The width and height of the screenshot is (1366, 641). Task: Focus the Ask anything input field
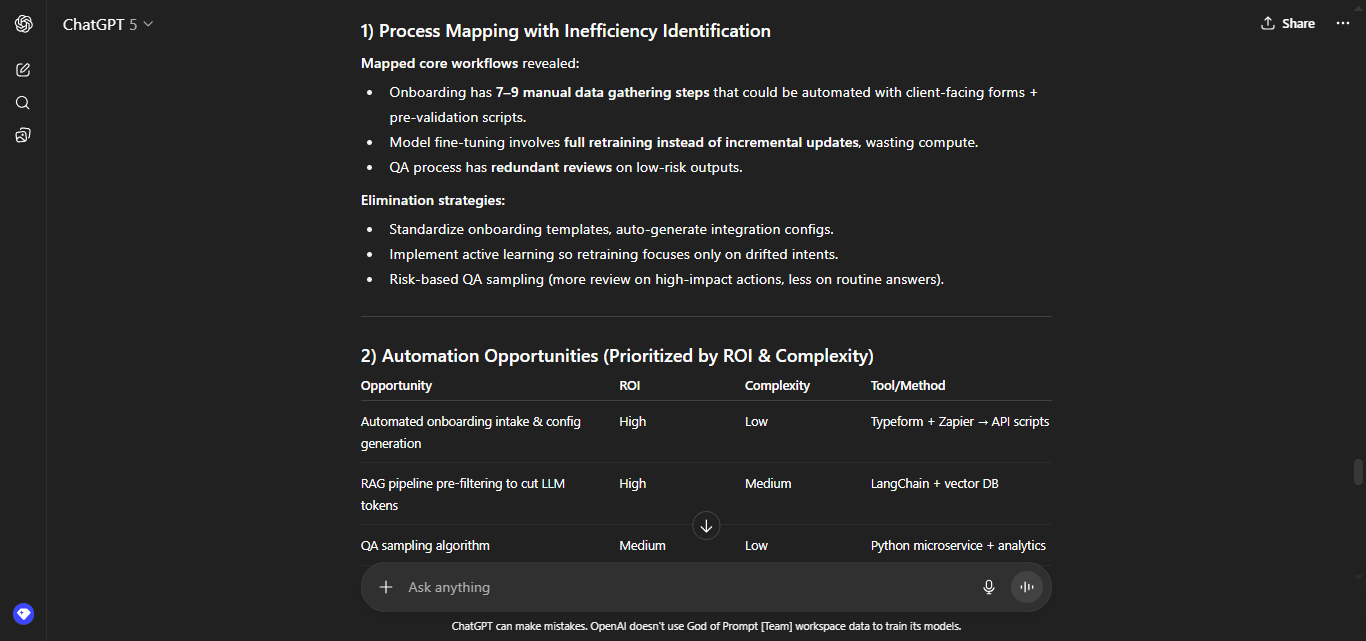[x=690, y=587]
